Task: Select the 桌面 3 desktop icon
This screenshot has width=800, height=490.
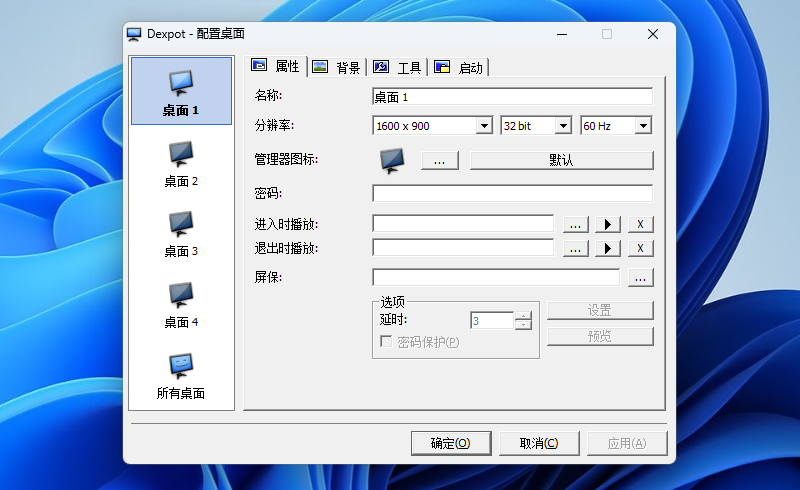Action: click(181, 234)
